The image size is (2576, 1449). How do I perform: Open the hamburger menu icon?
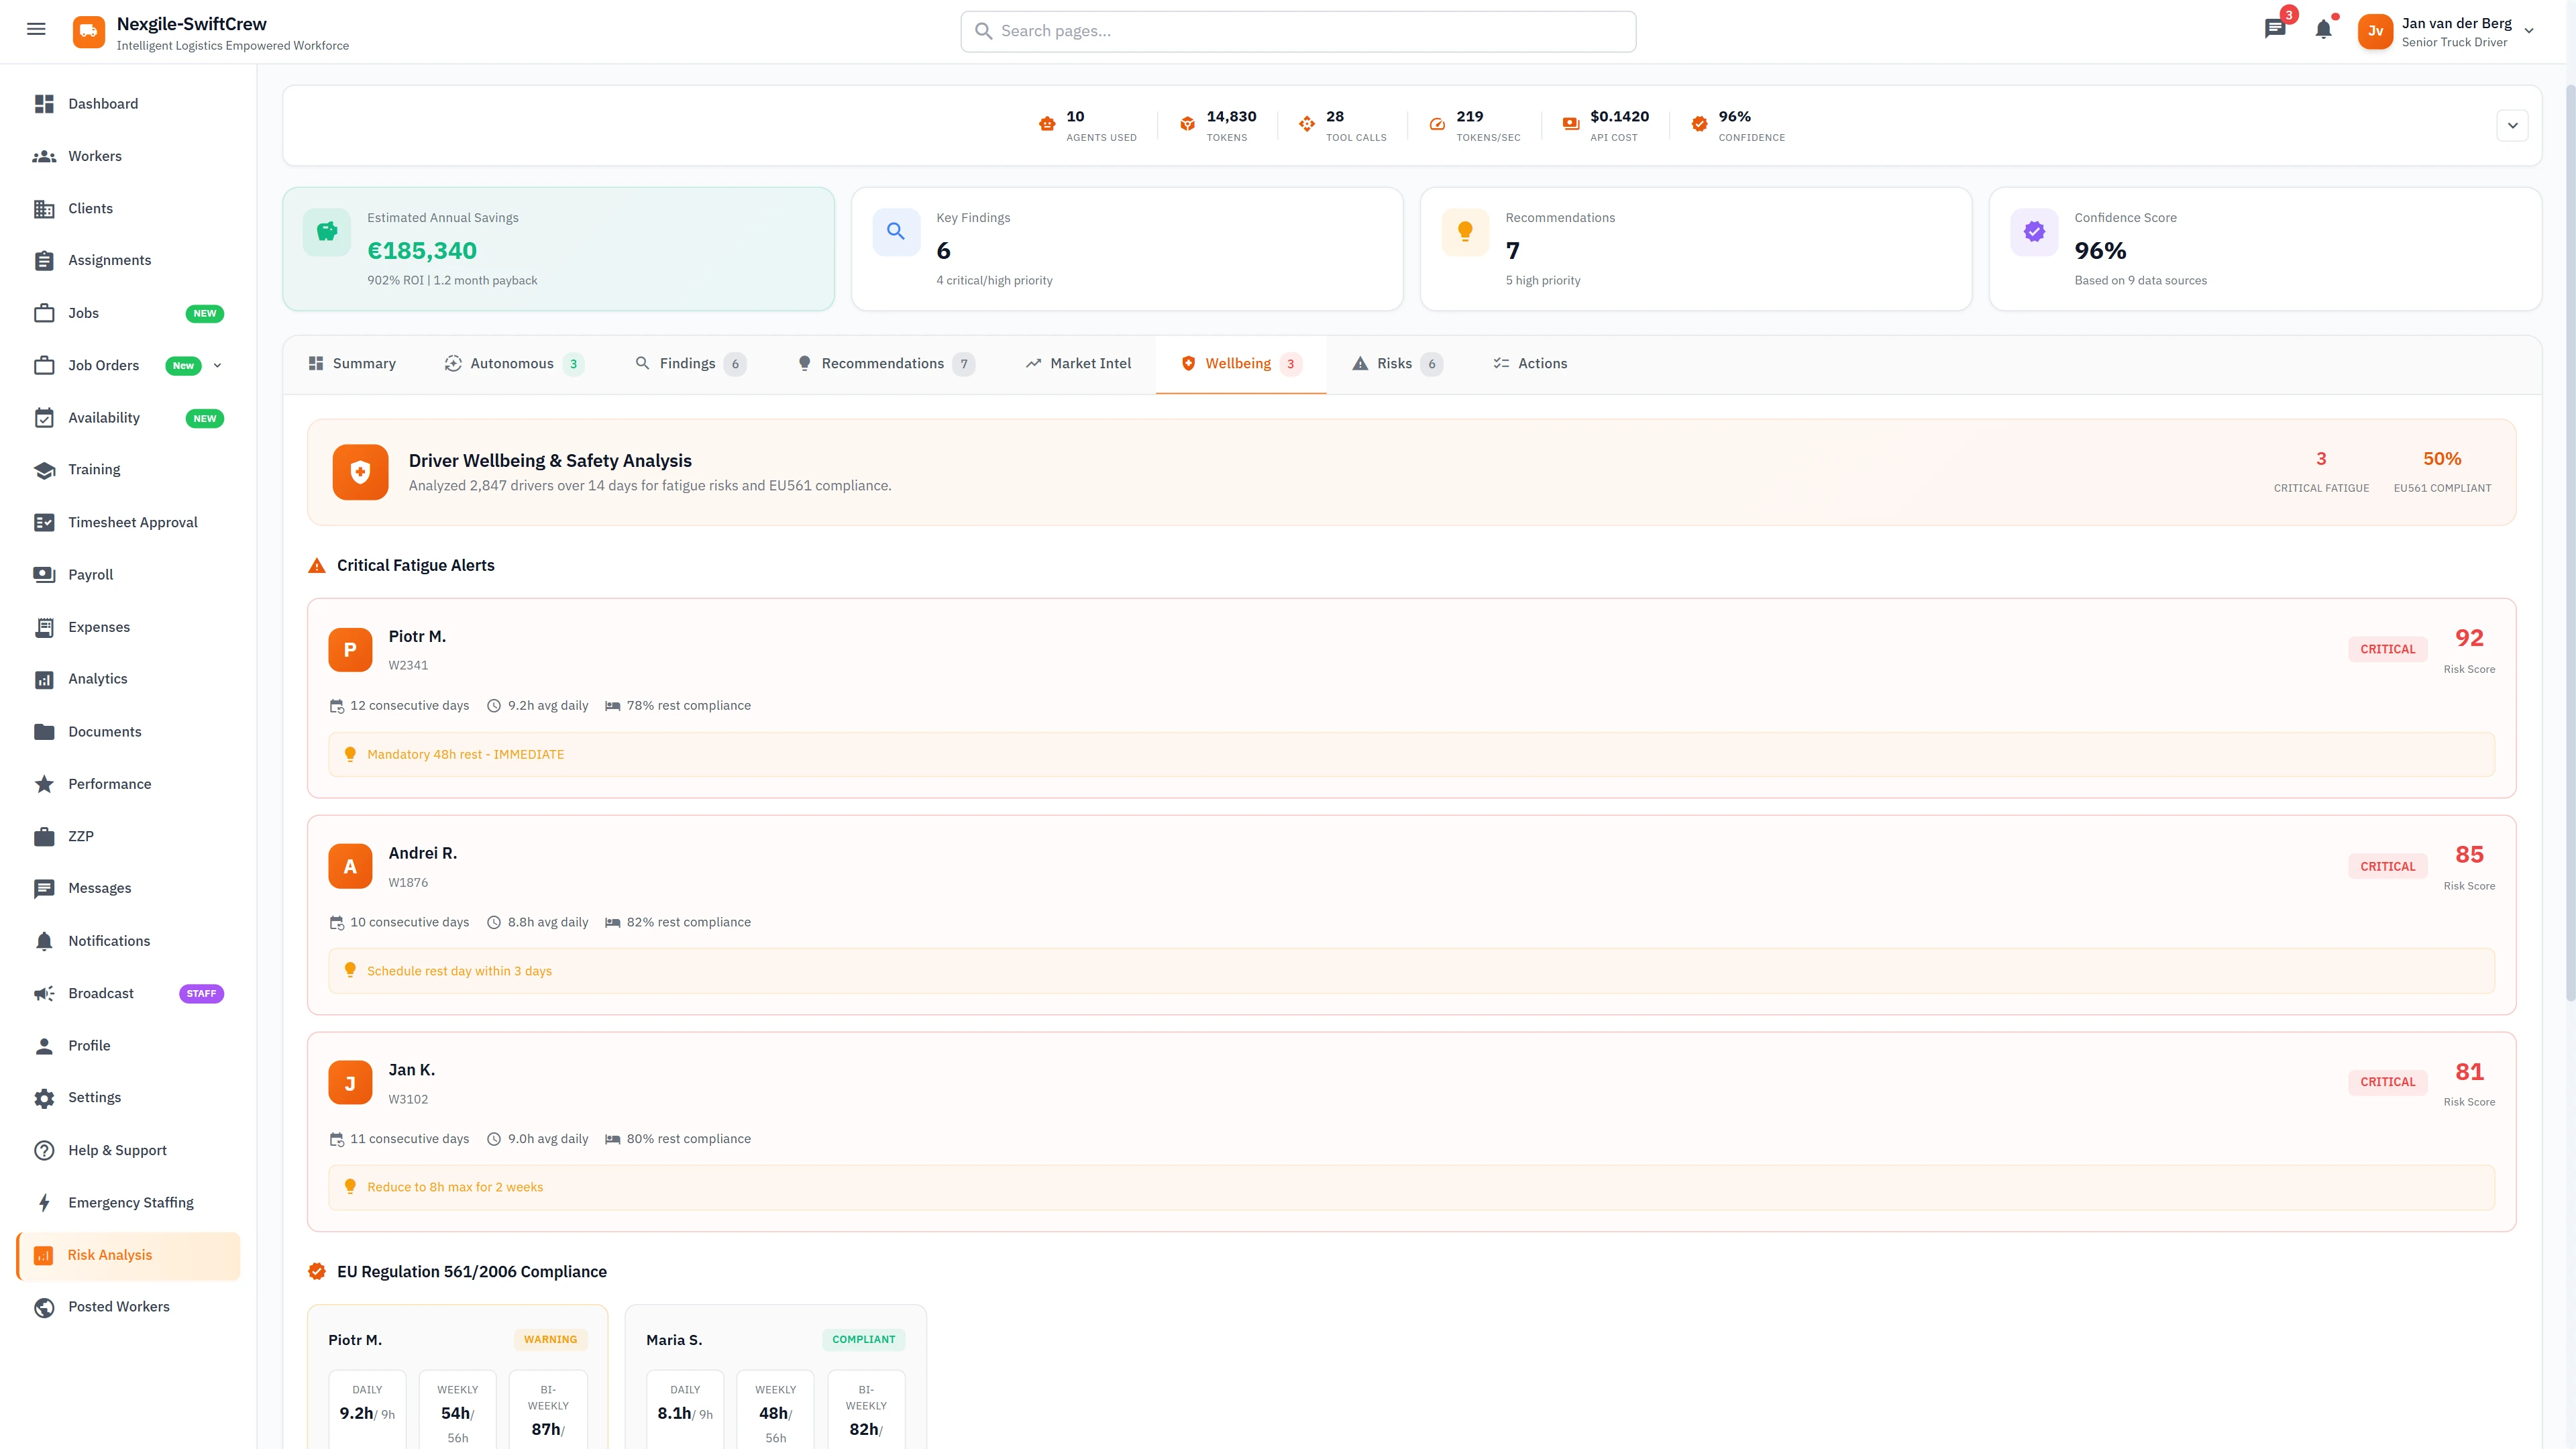click(x=36, y=29)
